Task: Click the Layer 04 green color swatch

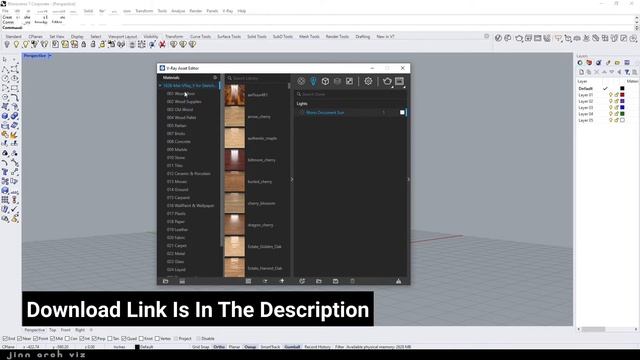Action: tap(622, 114)
